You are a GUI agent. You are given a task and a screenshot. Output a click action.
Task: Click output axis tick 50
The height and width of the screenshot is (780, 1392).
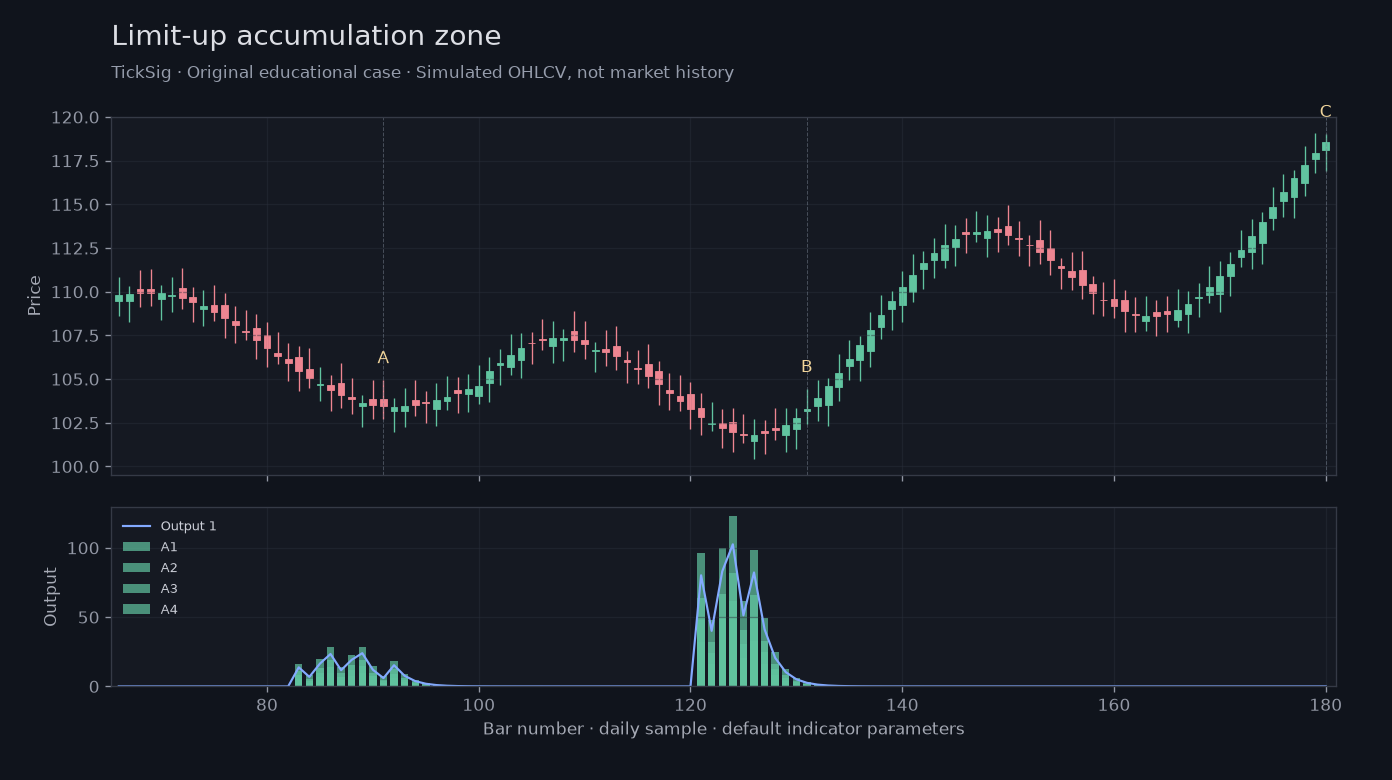tap(89, 617)
